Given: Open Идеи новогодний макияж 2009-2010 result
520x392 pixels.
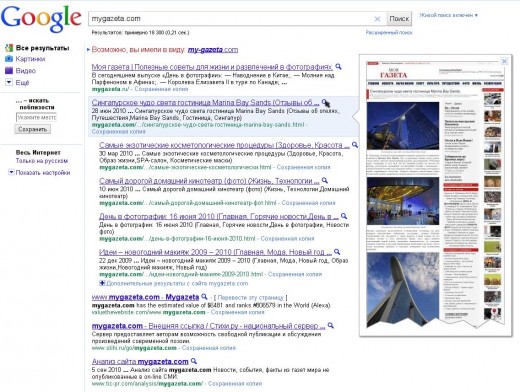Looking at the screenshot, I should pos(215,252).
